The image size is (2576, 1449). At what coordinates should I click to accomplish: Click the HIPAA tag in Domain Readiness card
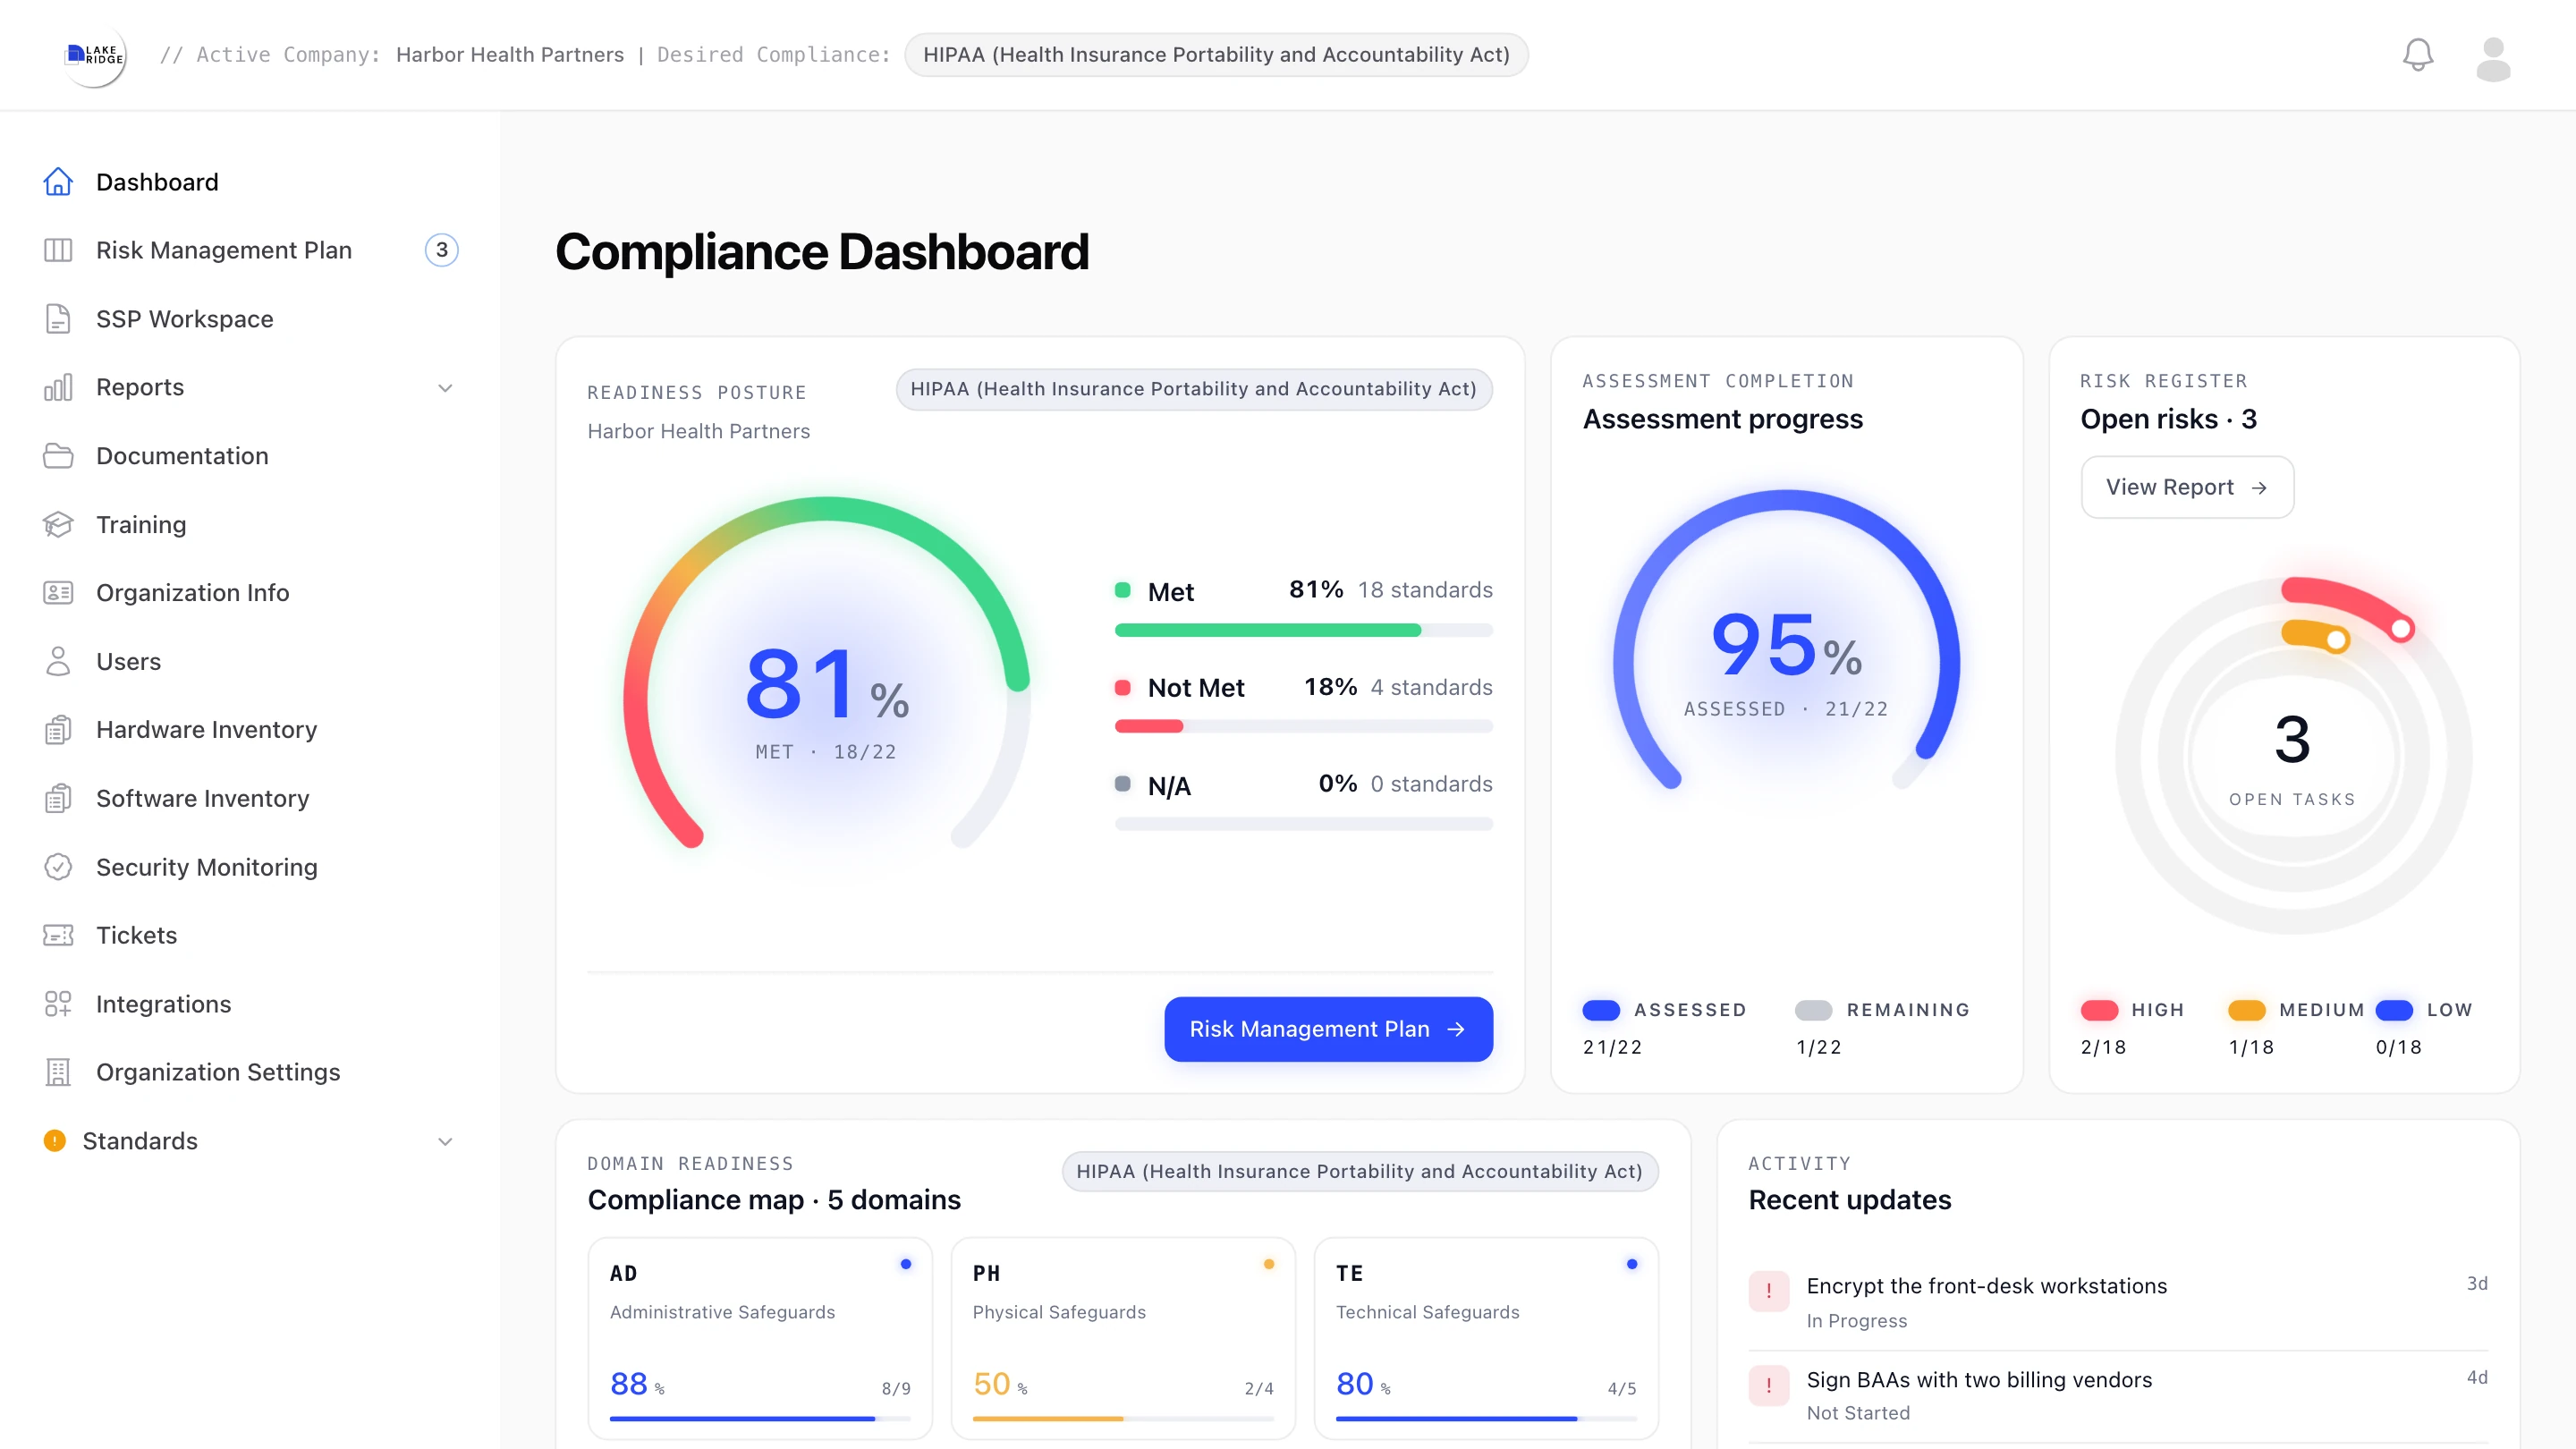[1360, 1171]
